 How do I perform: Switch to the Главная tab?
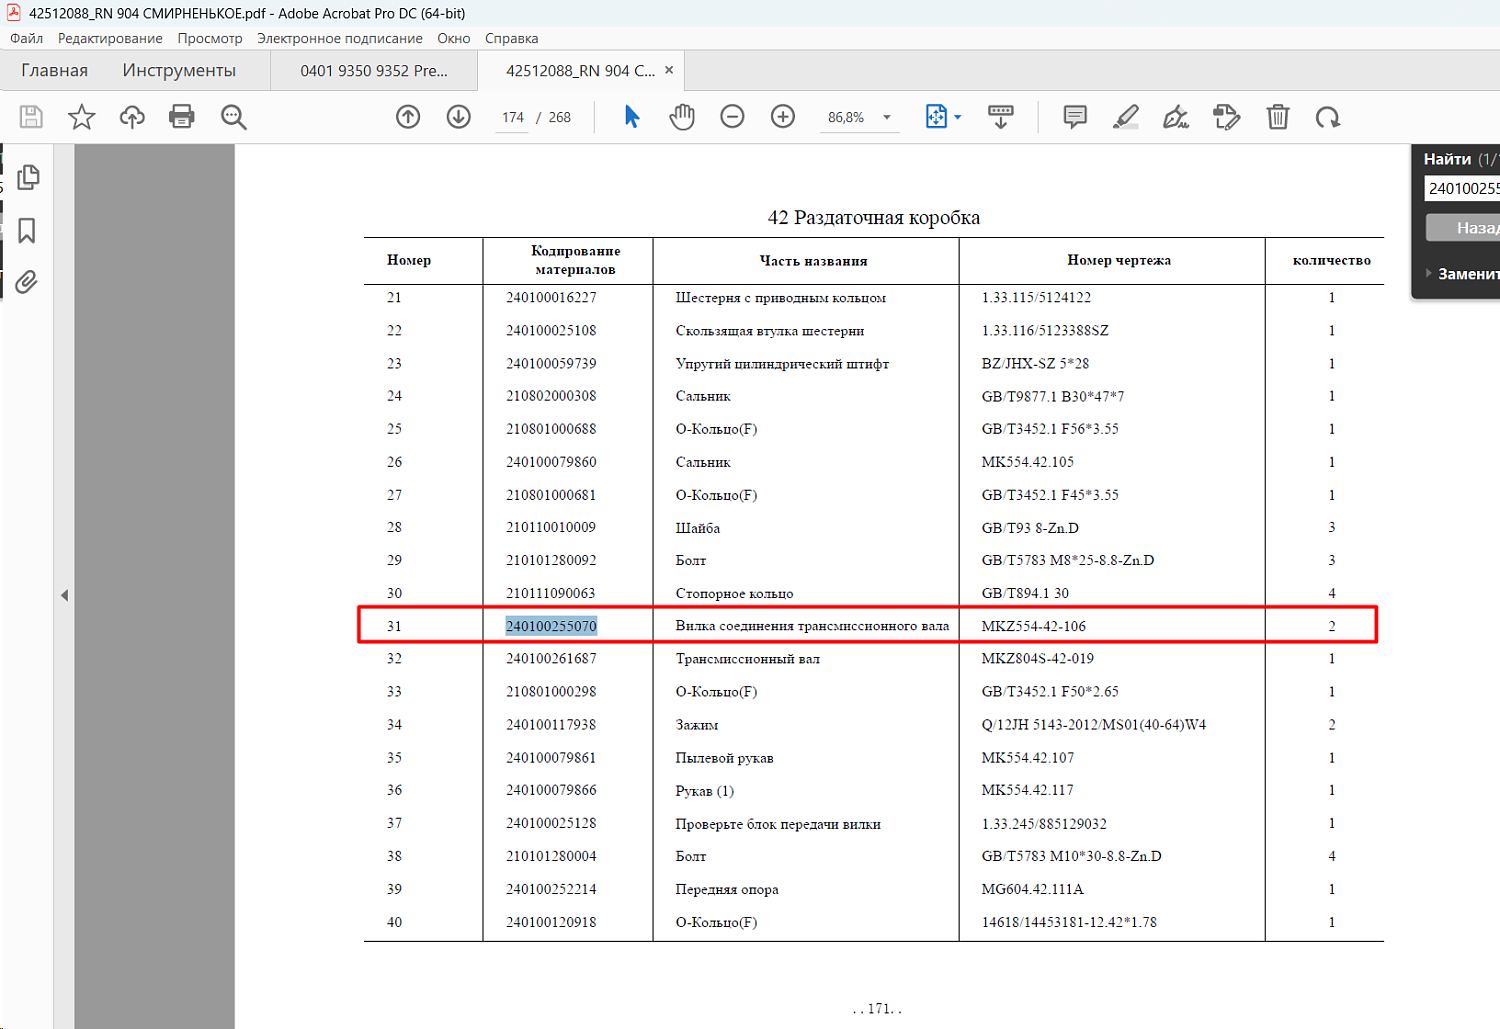[x=55, y=70]
